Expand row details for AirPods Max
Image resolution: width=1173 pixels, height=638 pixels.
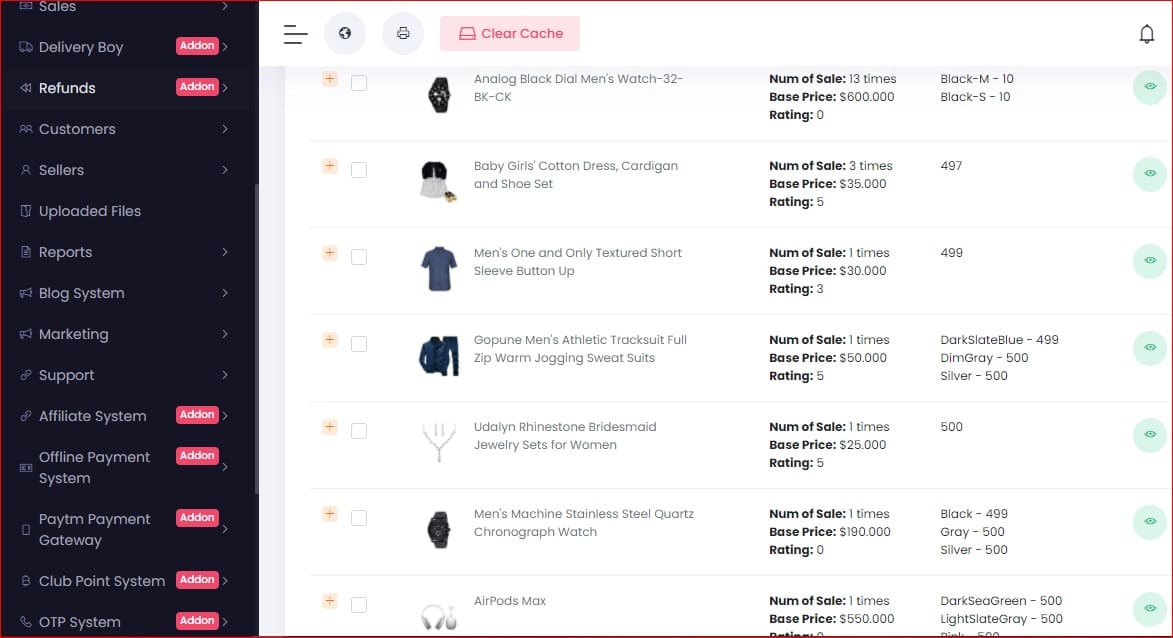[x=330, y=601]
